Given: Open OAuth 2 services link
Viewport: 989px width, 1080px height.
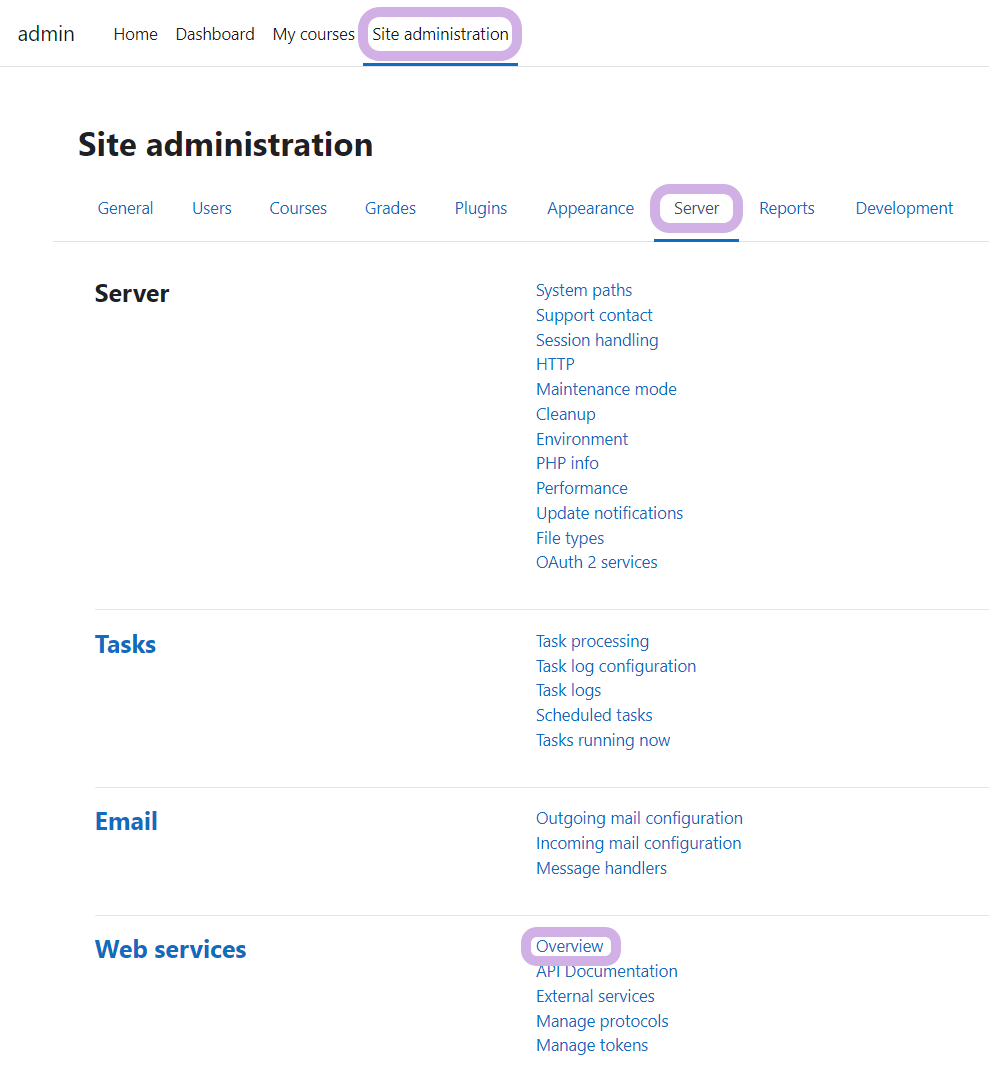Looking at the screenshot, I should [596, 562].
